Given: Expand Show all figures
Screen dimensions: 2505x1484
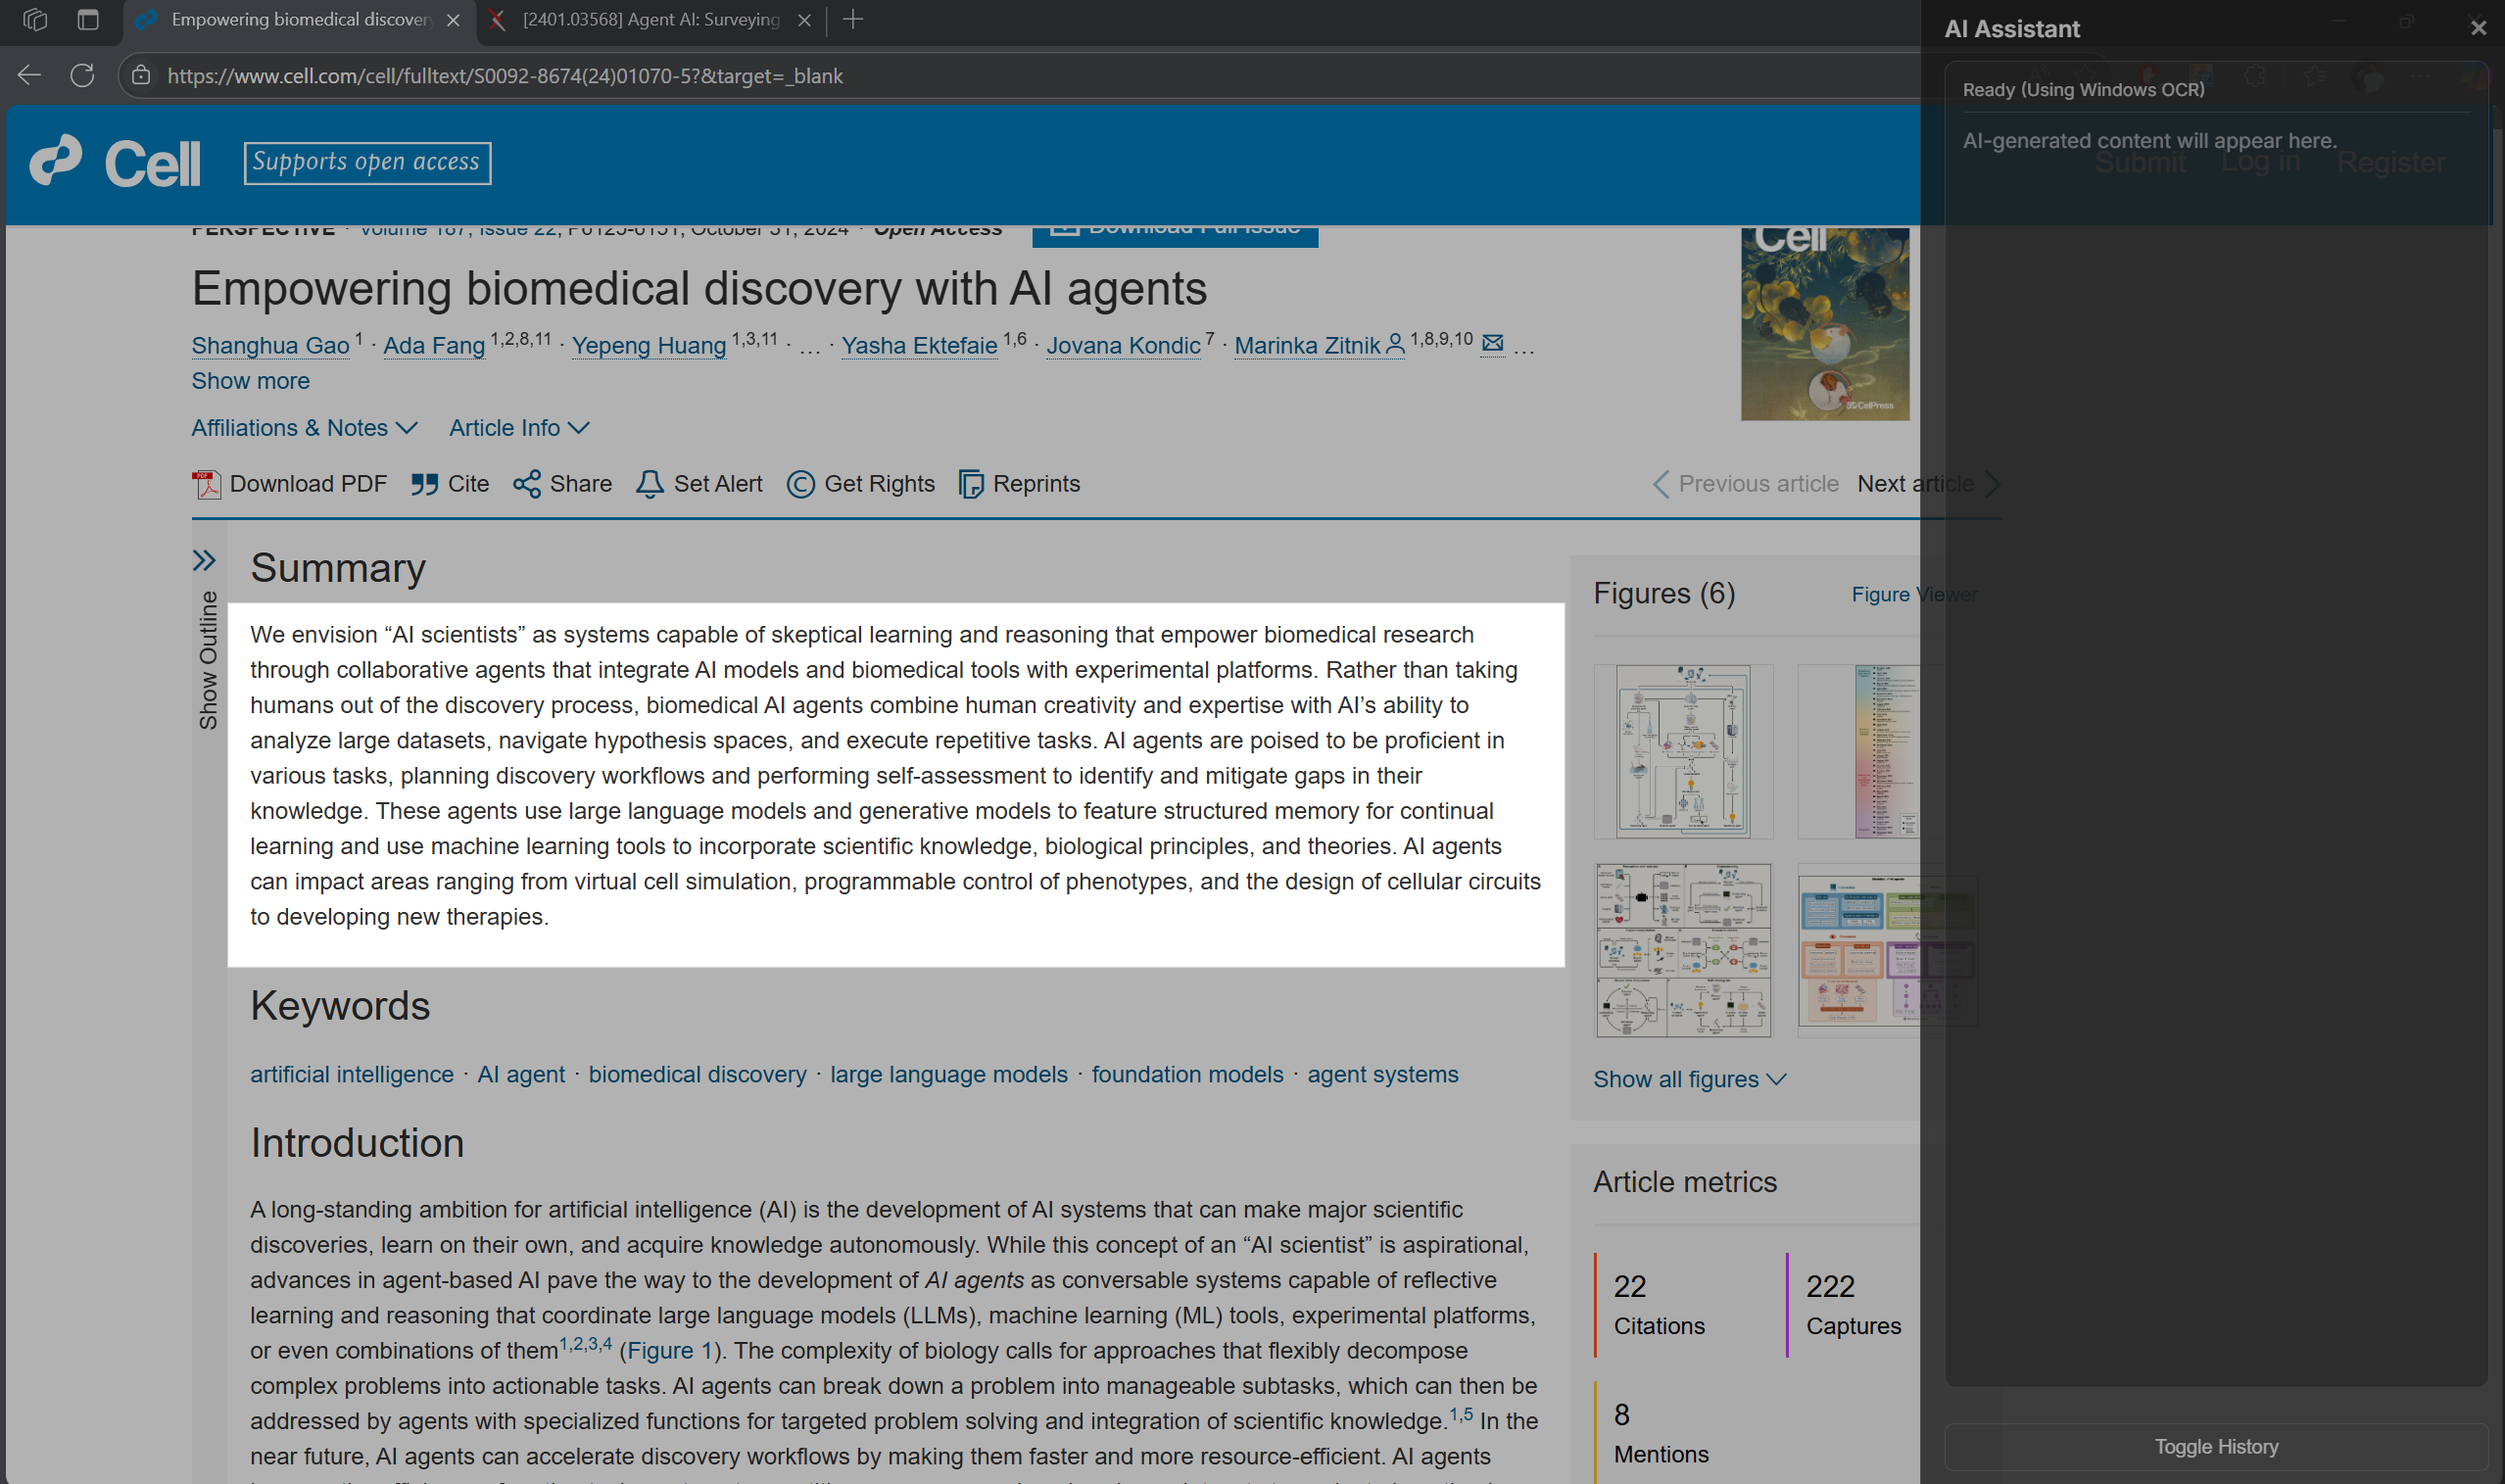Looking at the screenshot, I should [1688, 1079].
